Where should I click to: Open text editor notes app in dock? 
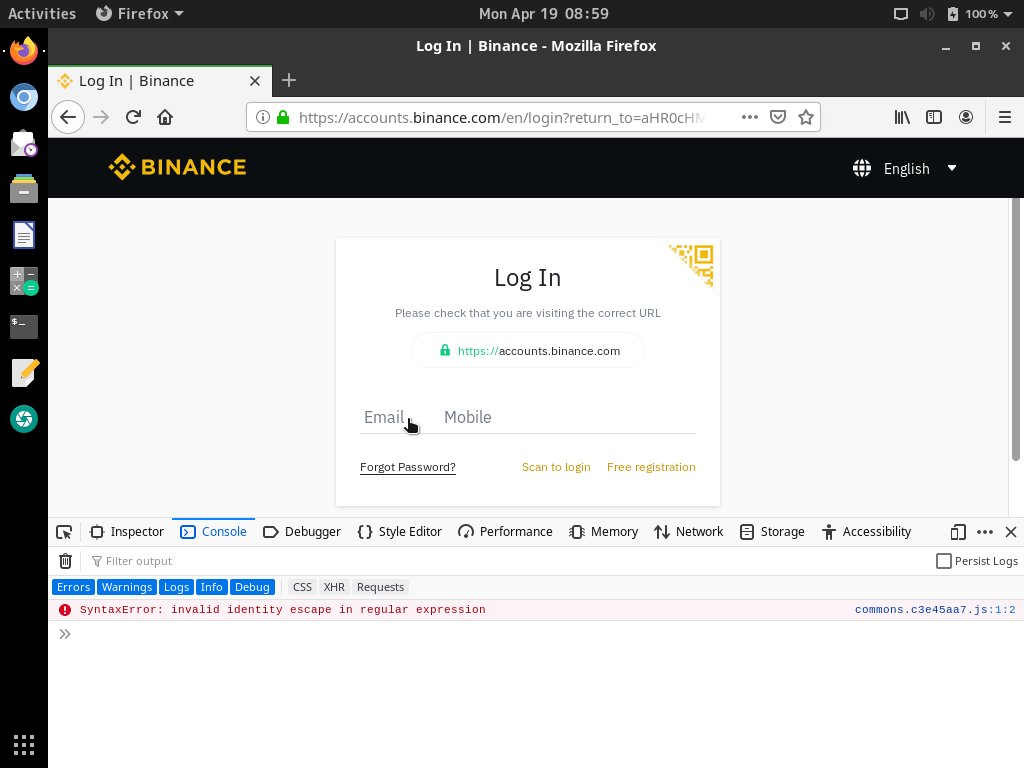(24, 373)
